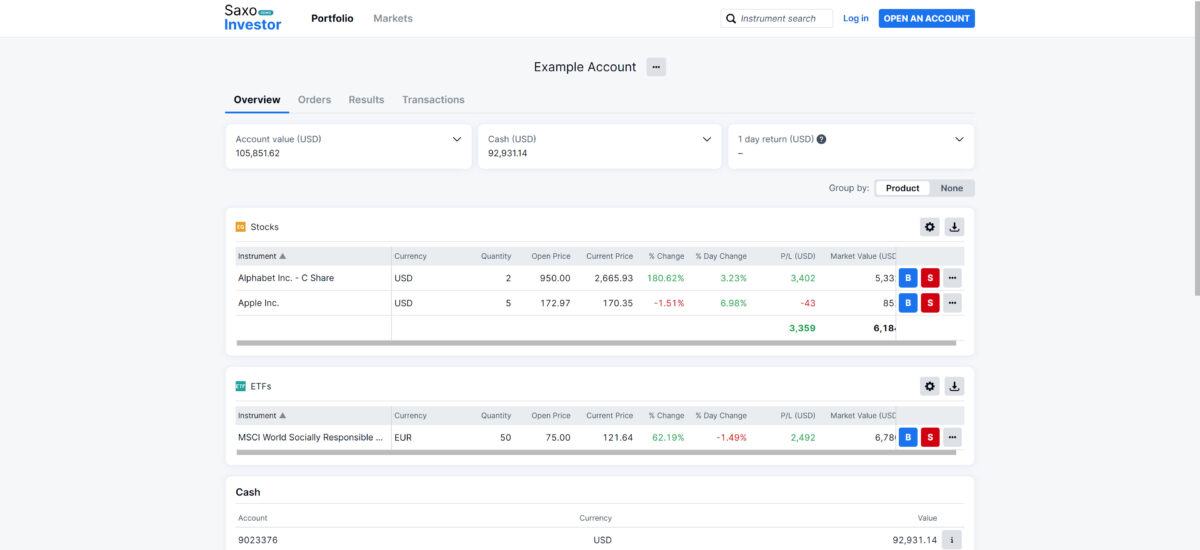This screenshot has width=1200, height=550.
Task: Click the cash value 92,931.14 in Cash table
Action: [915, 540]
